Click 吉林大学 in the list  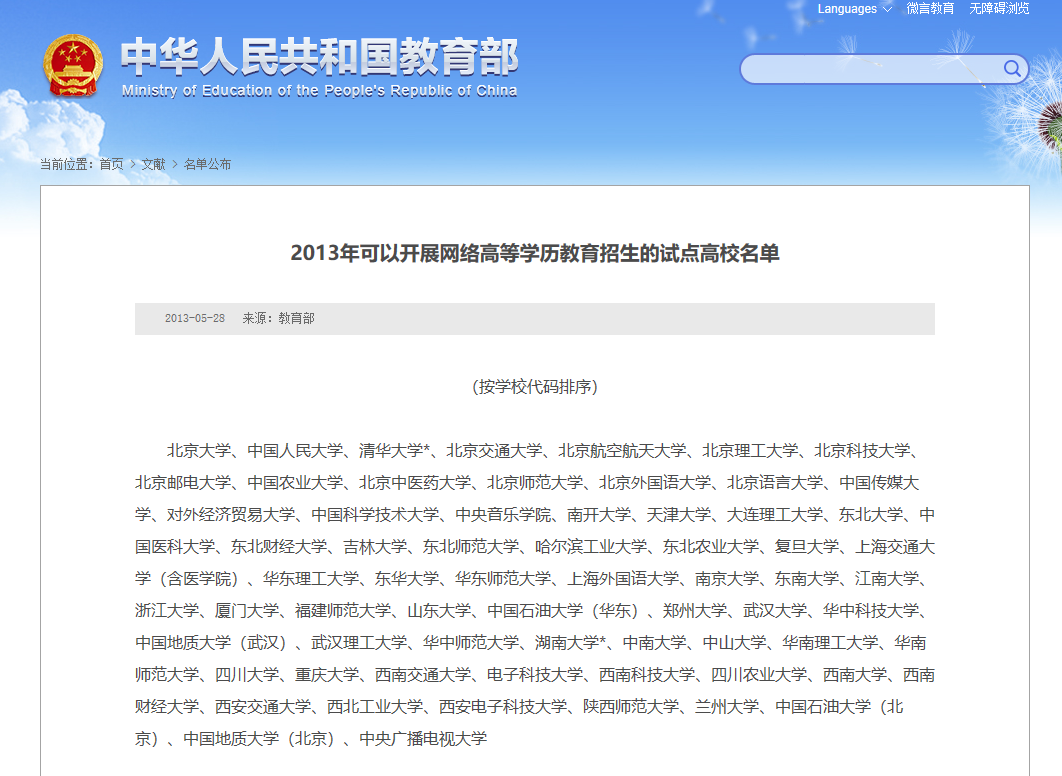click(375, 546)
